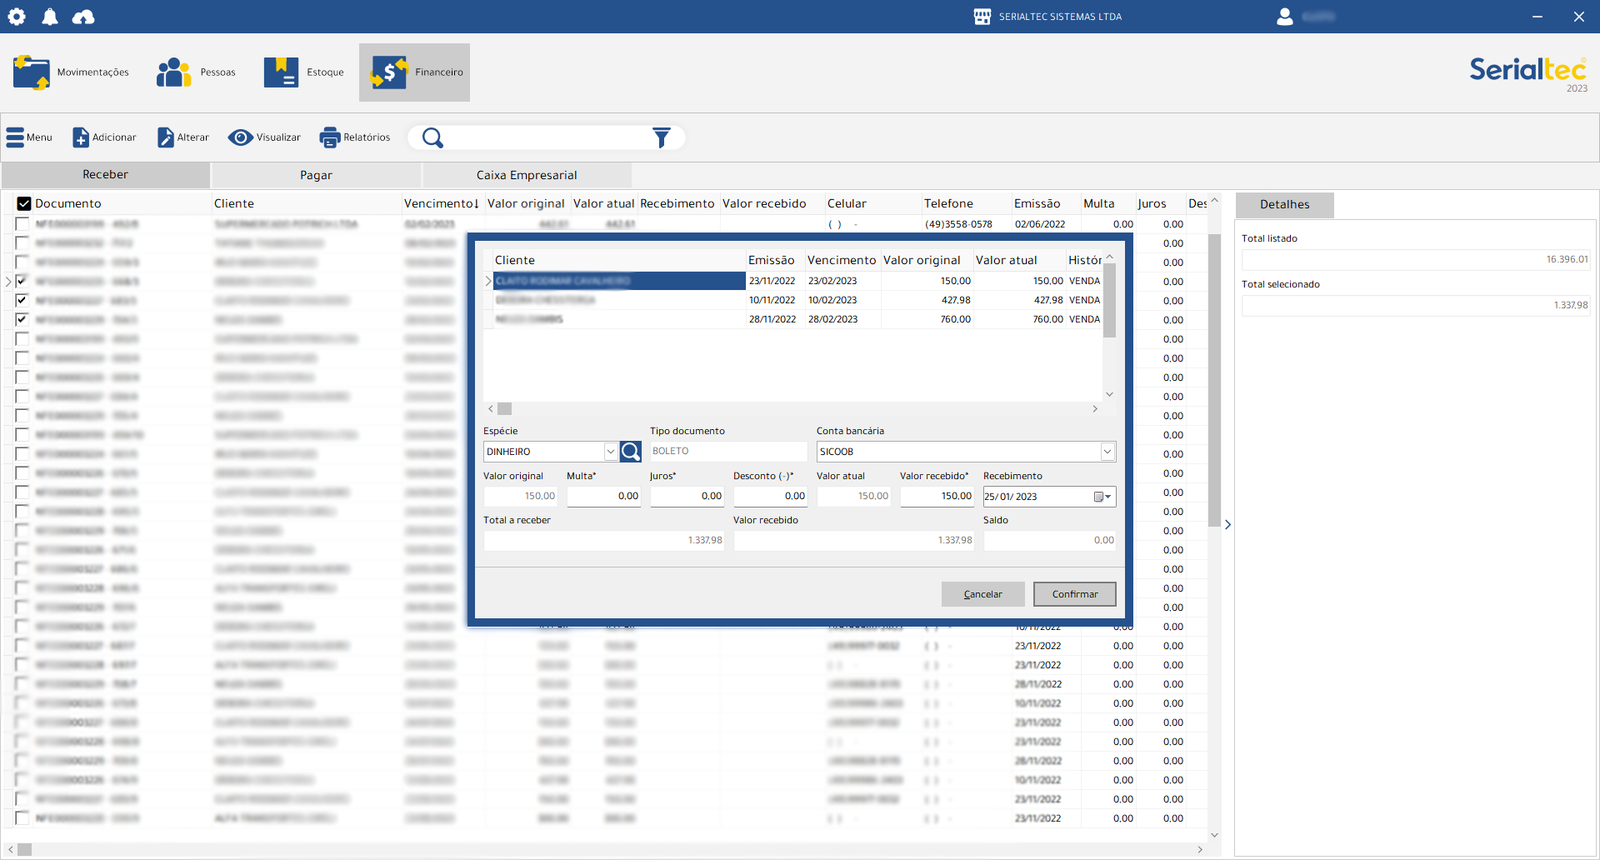Check the second row's checkbox in document list
1600x860 pixels.
click(x=22, y=243)
